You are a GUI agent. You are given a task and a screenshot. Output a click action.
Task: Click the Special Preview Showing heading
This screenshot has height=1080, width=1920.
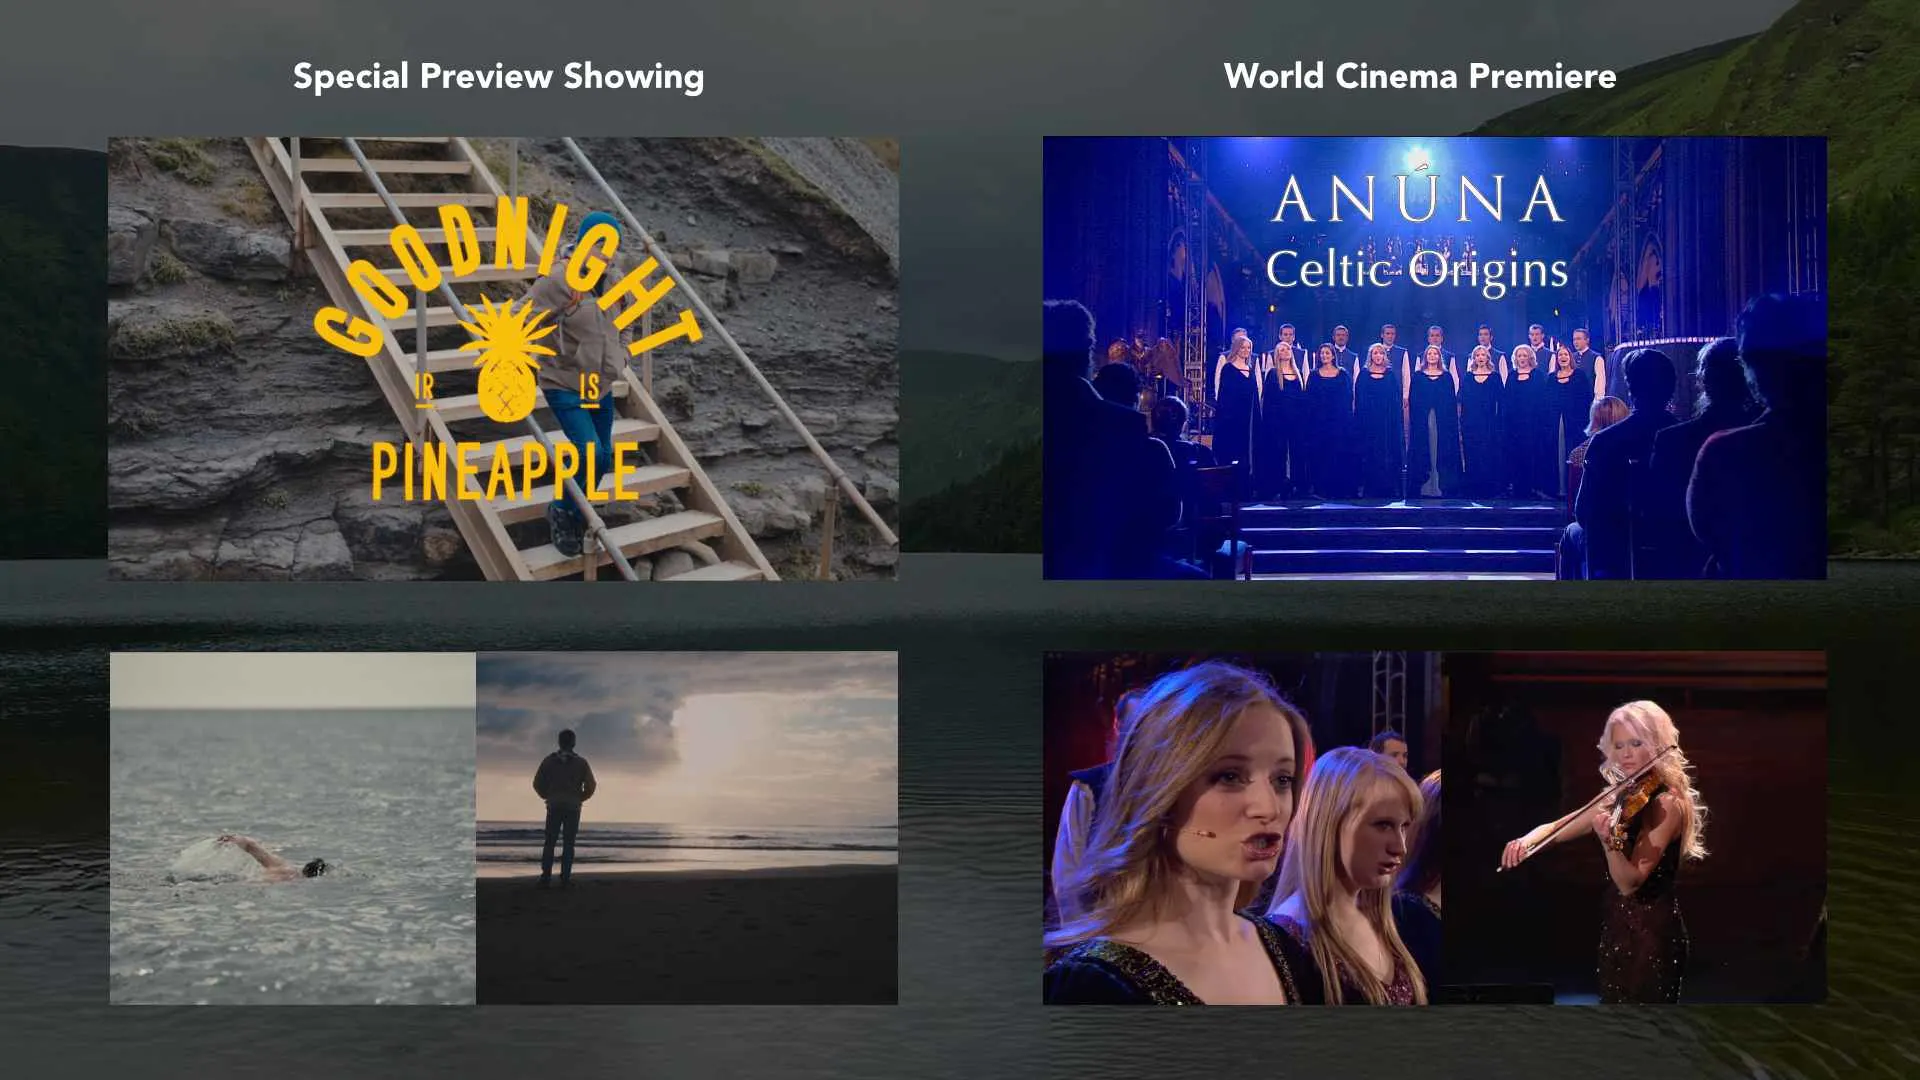click(498, 76)
